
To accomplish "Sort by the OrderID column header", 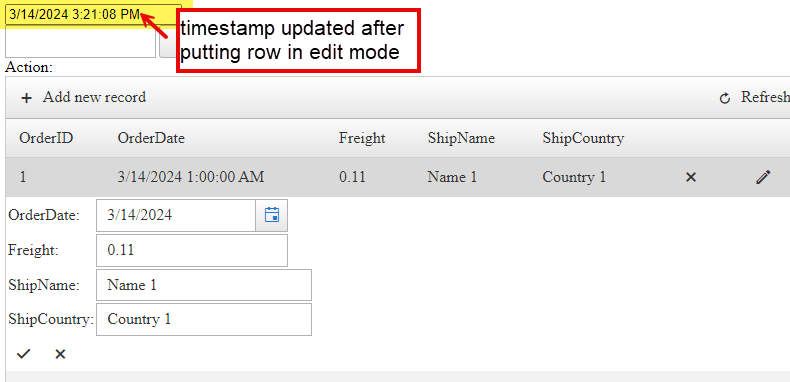I will [46, 138].
